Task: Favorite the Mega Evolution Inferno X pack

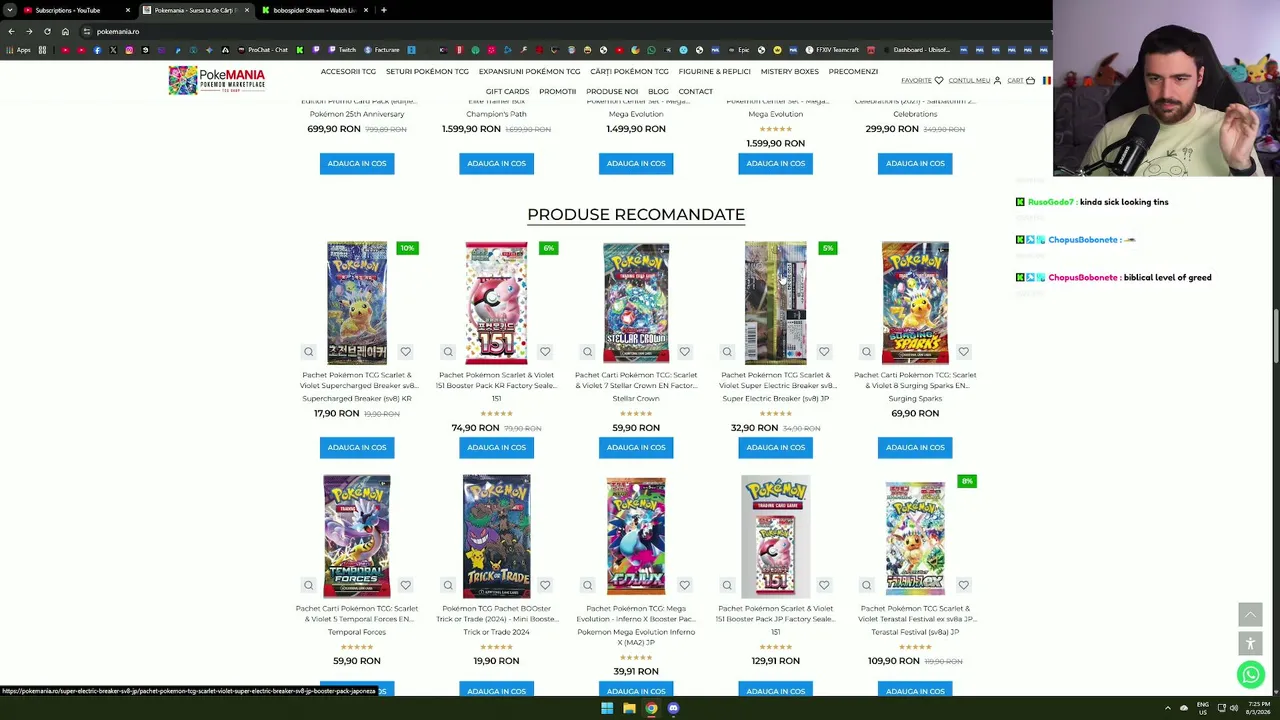Action: pos(684,585)
